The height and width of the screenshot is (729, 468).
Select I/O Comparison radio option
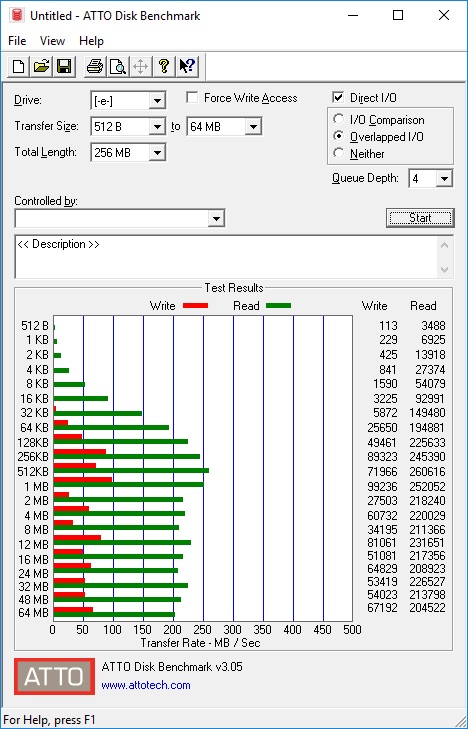point(339,119)
